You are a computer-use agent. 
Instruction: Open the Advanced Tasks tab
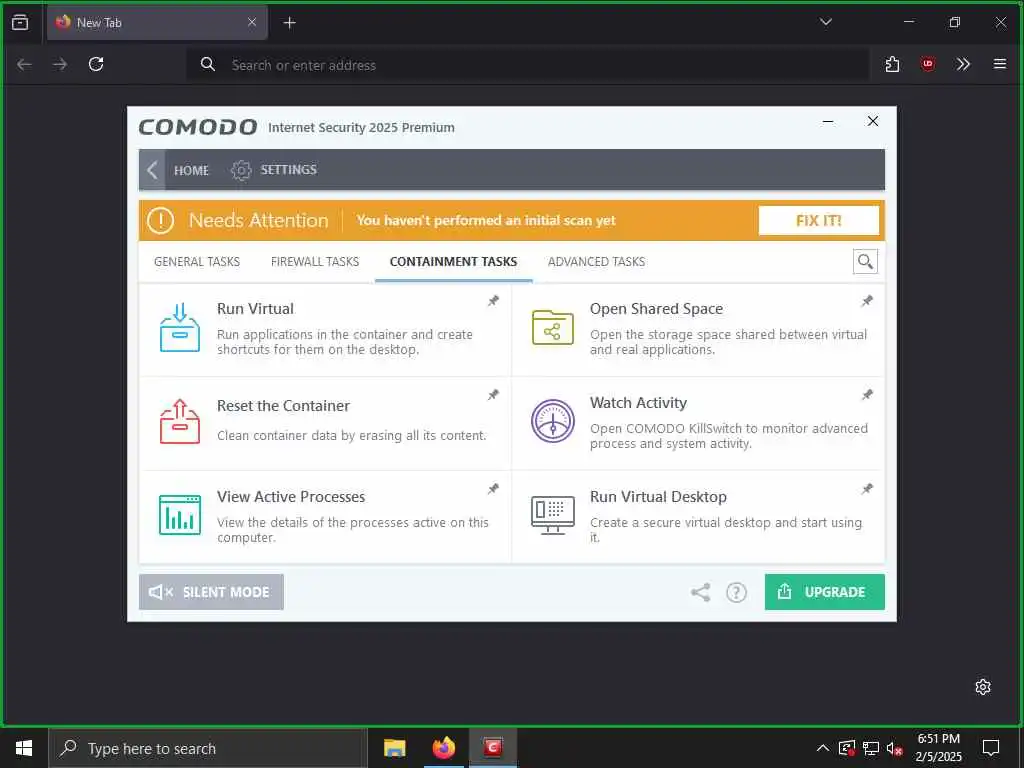pyautogui.click(x=596, y=262)
